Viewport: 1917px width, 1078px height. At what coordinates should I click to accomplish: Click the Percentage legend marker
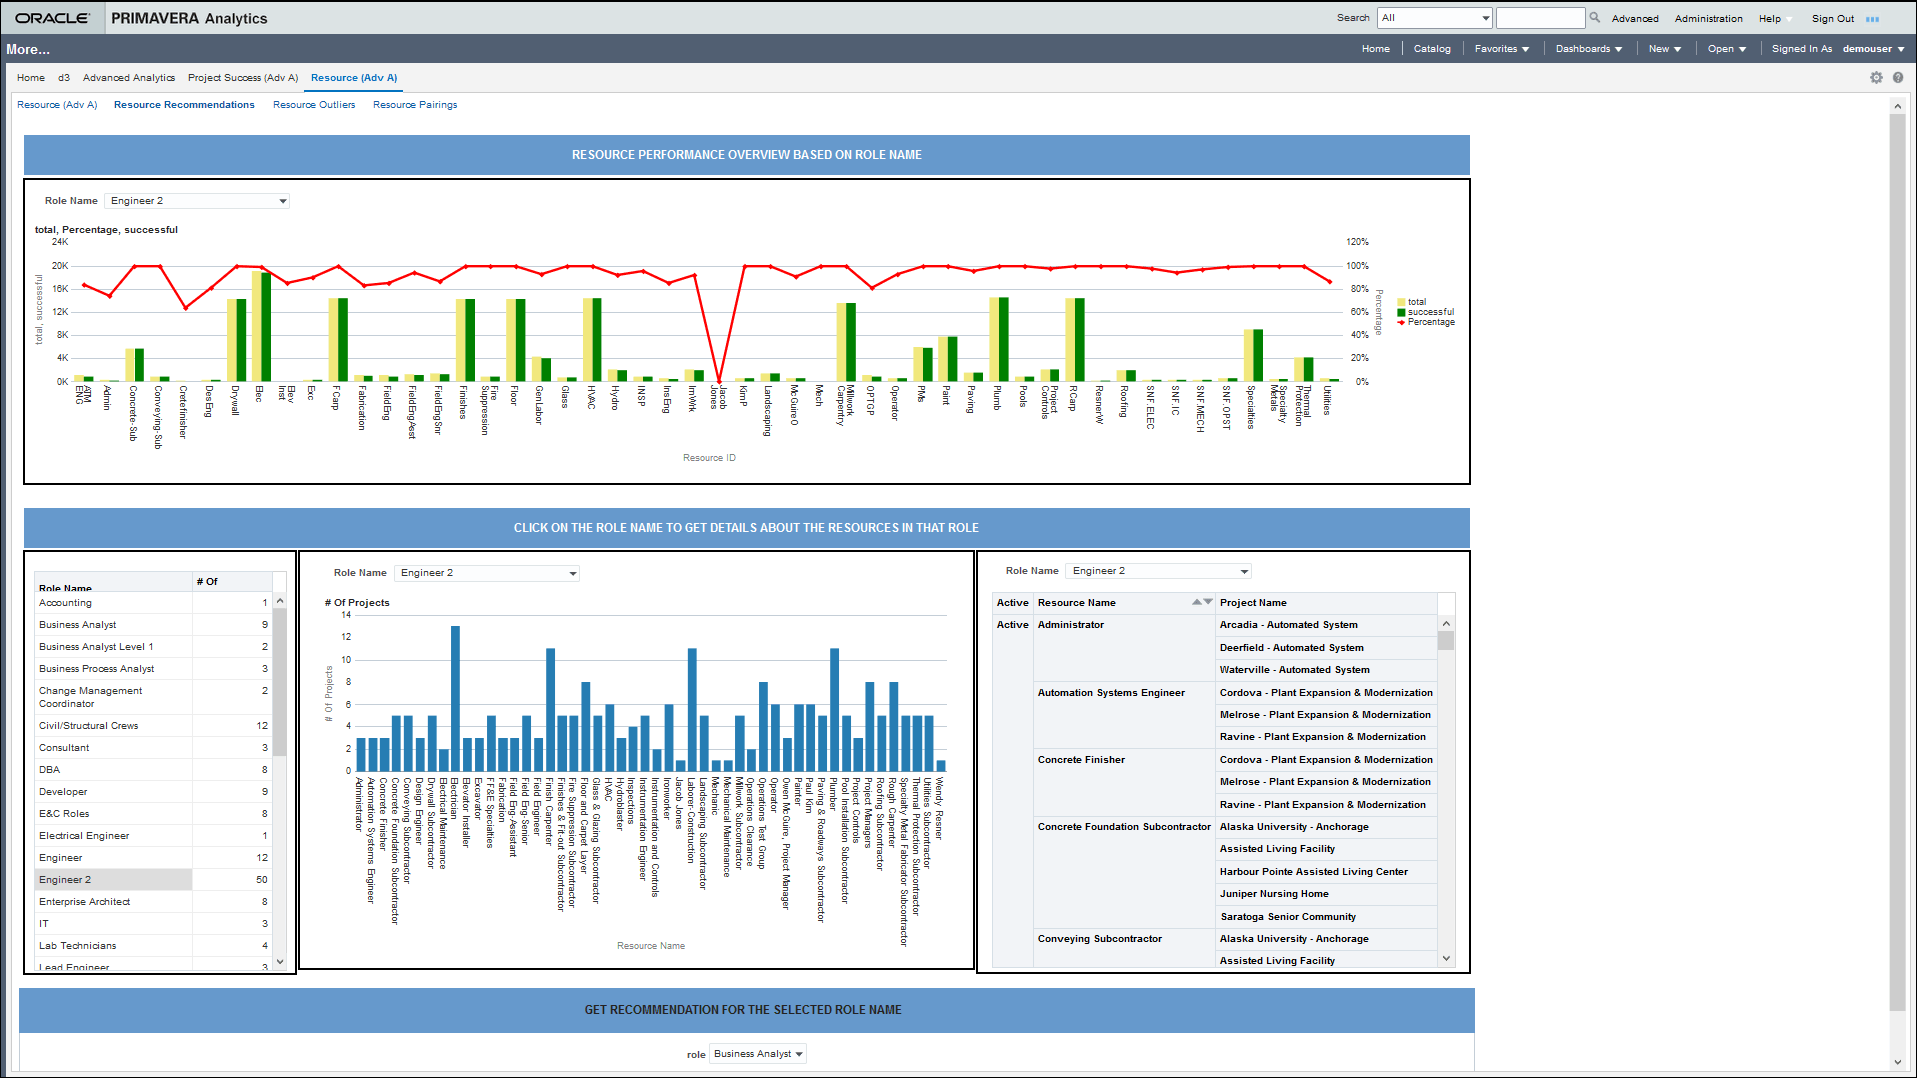pos(1402,322)
